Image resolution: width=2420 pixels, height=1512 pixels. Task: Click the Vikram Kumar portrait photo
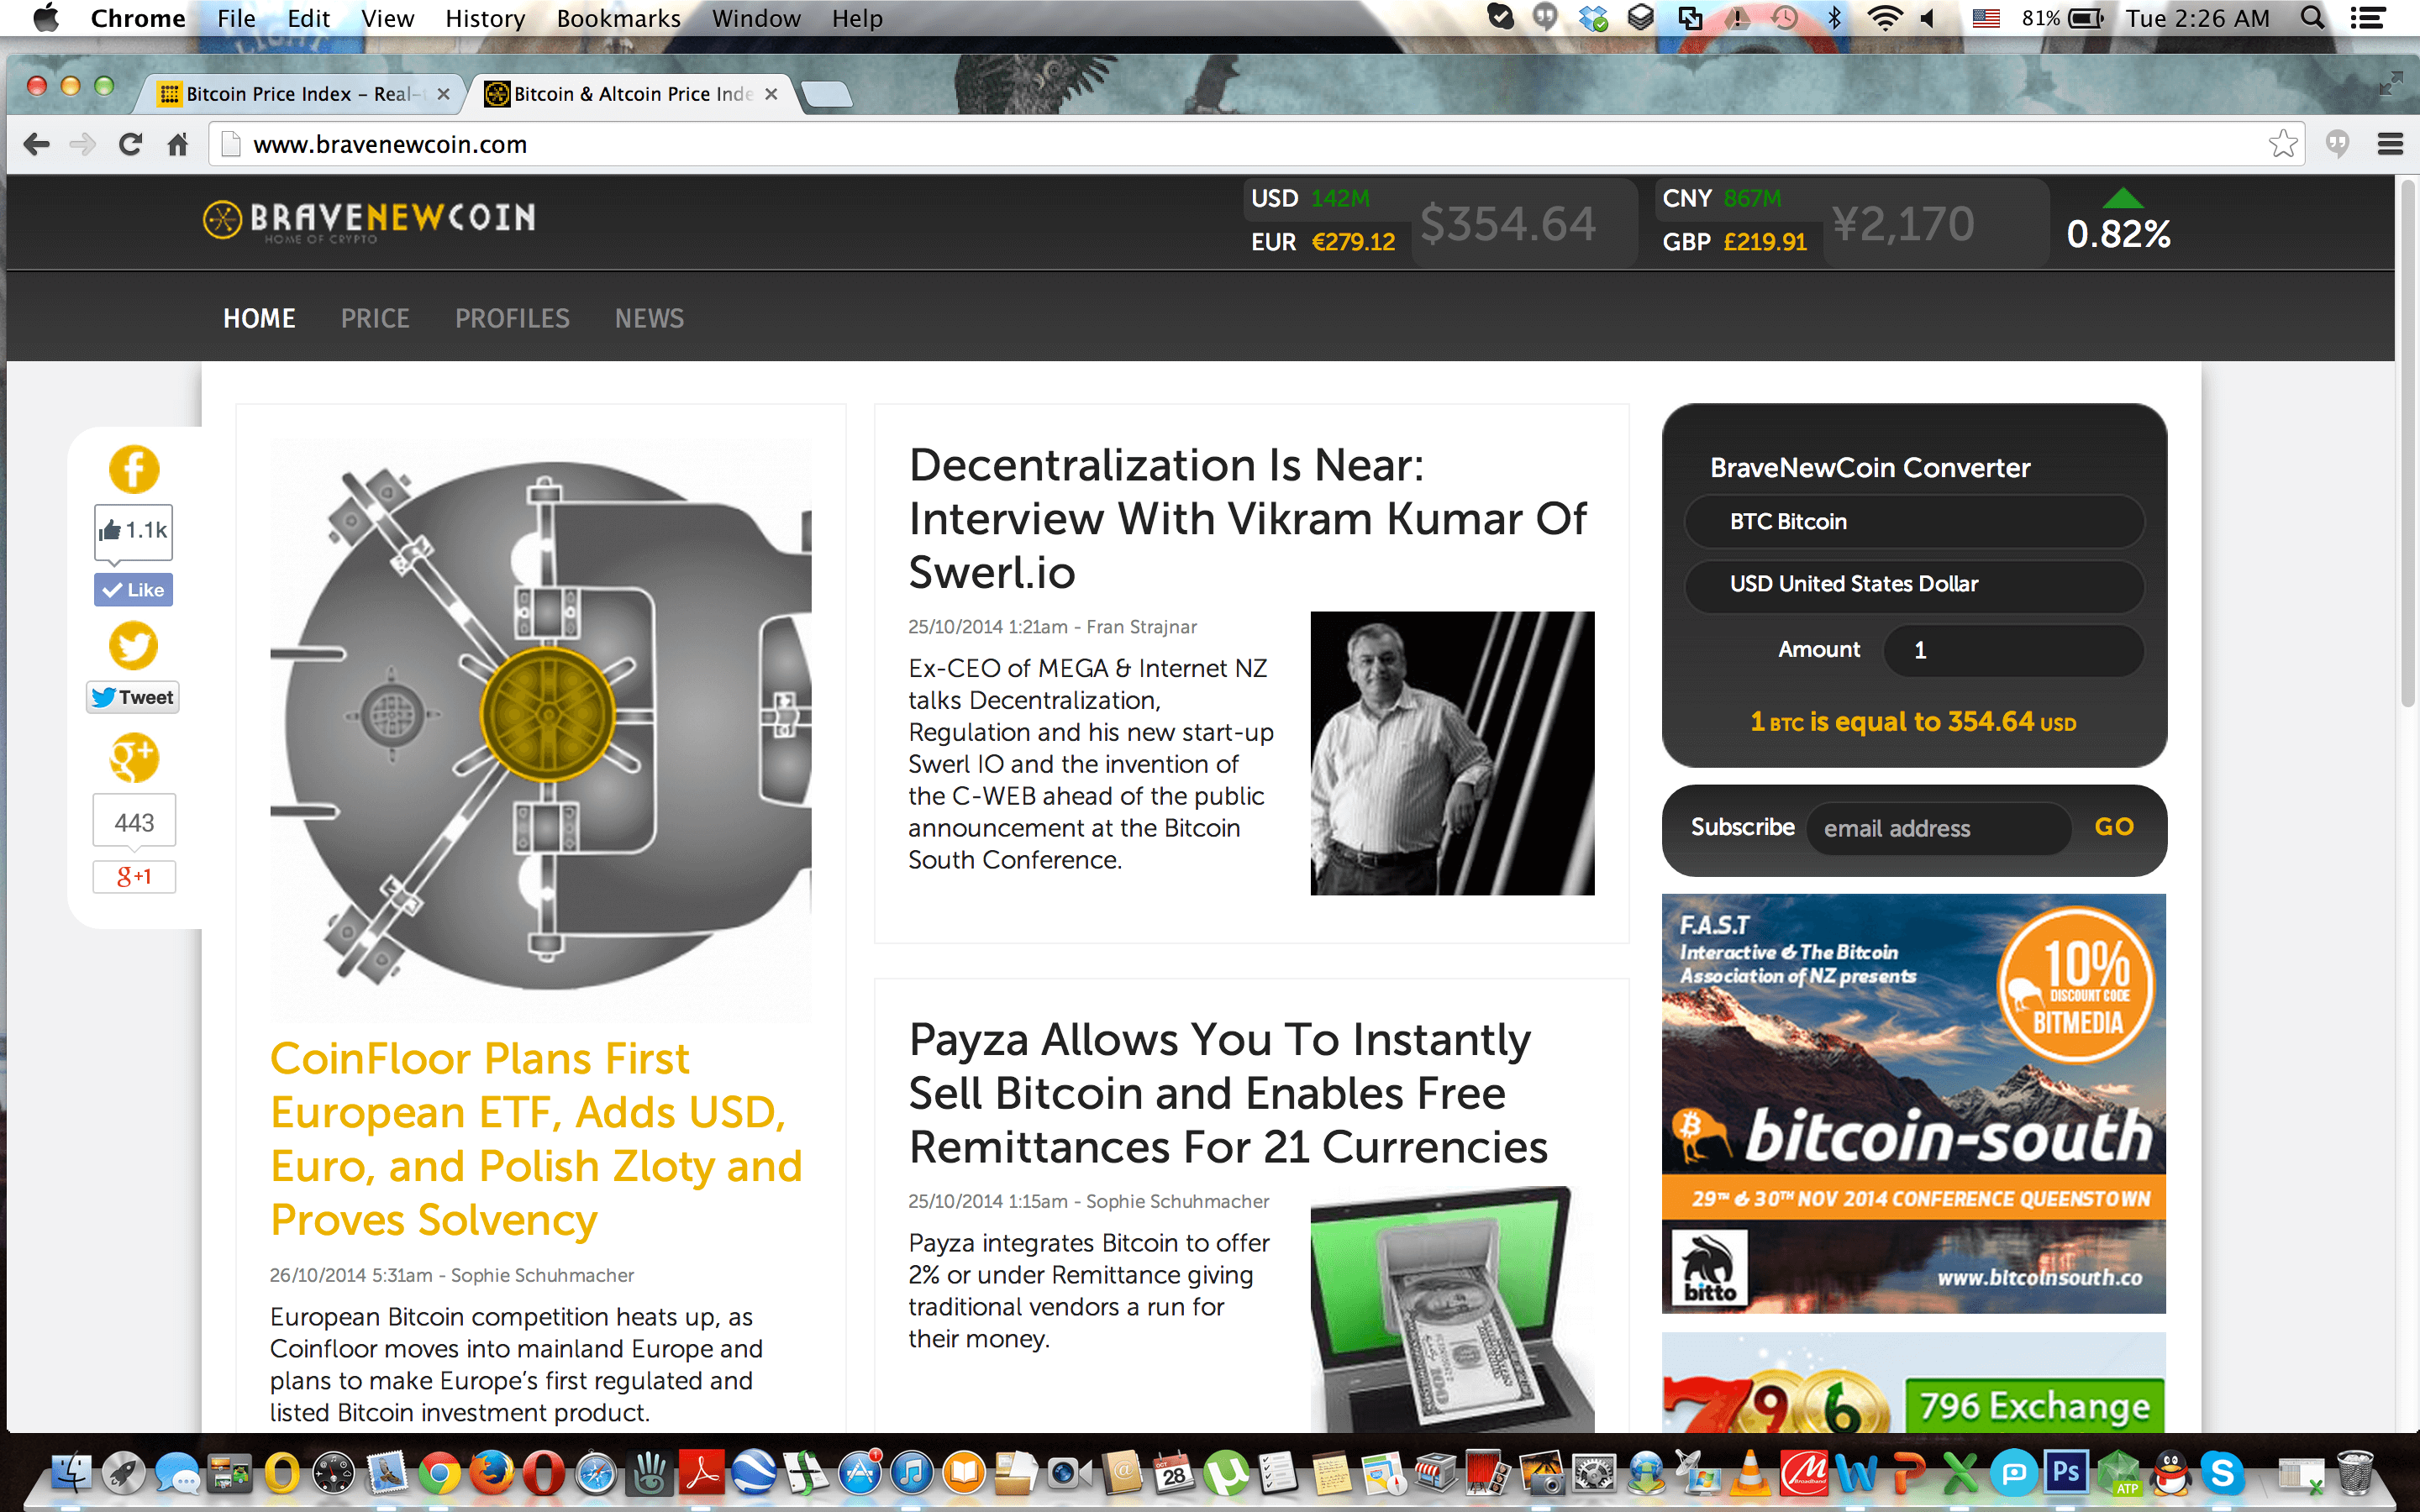[1452, 753]
